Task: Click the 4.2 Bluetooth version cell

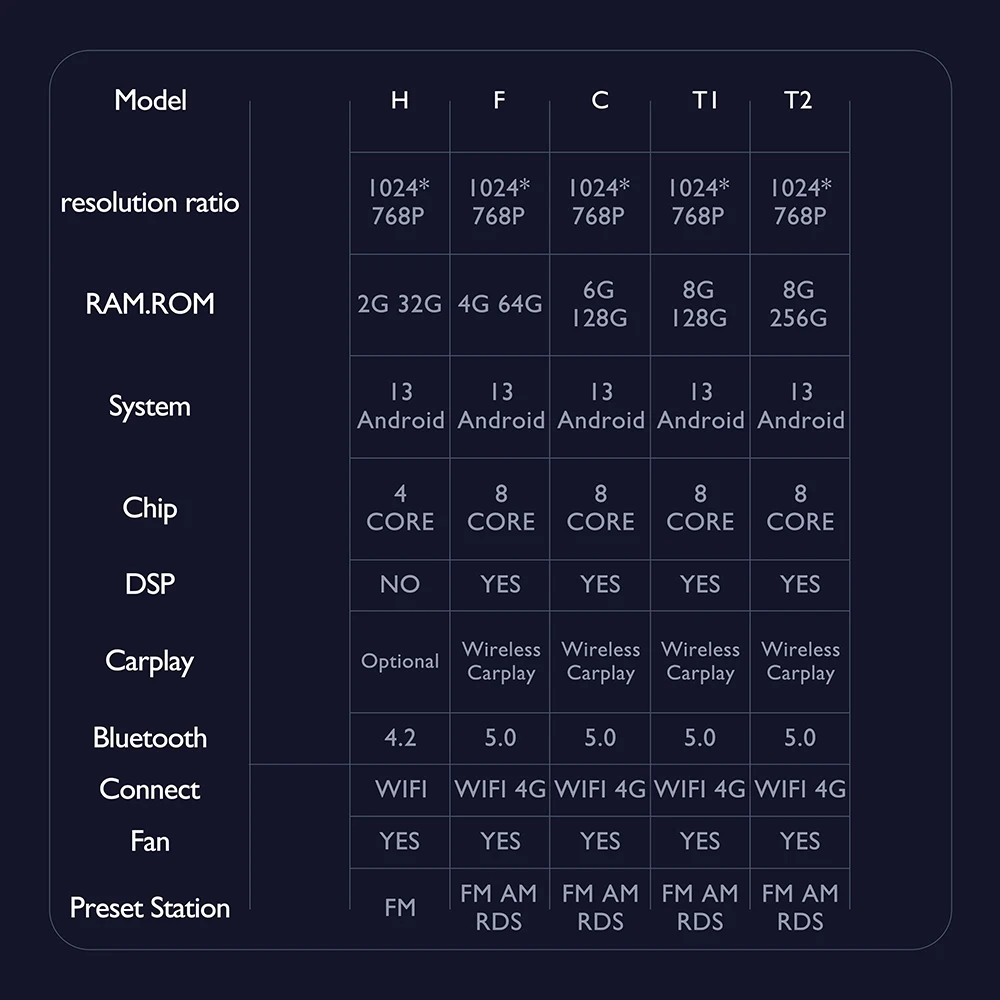Action: click(x=399, y=738)
